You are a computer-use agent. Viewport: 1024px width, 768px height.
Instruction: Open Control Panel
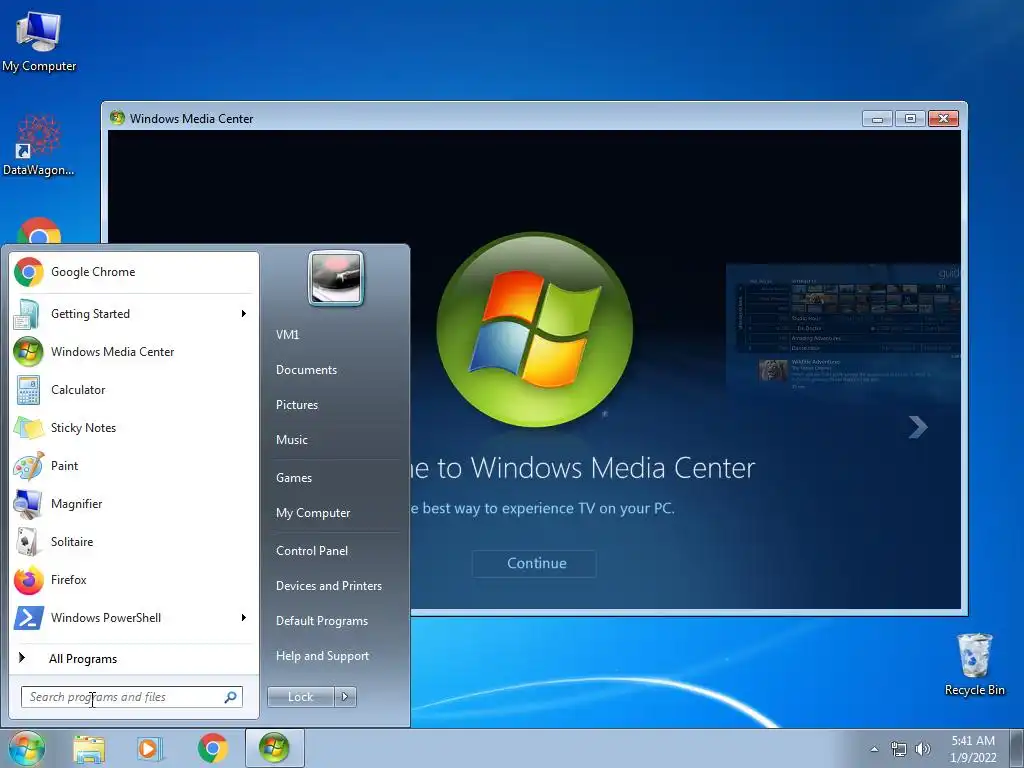click(312, 551)
